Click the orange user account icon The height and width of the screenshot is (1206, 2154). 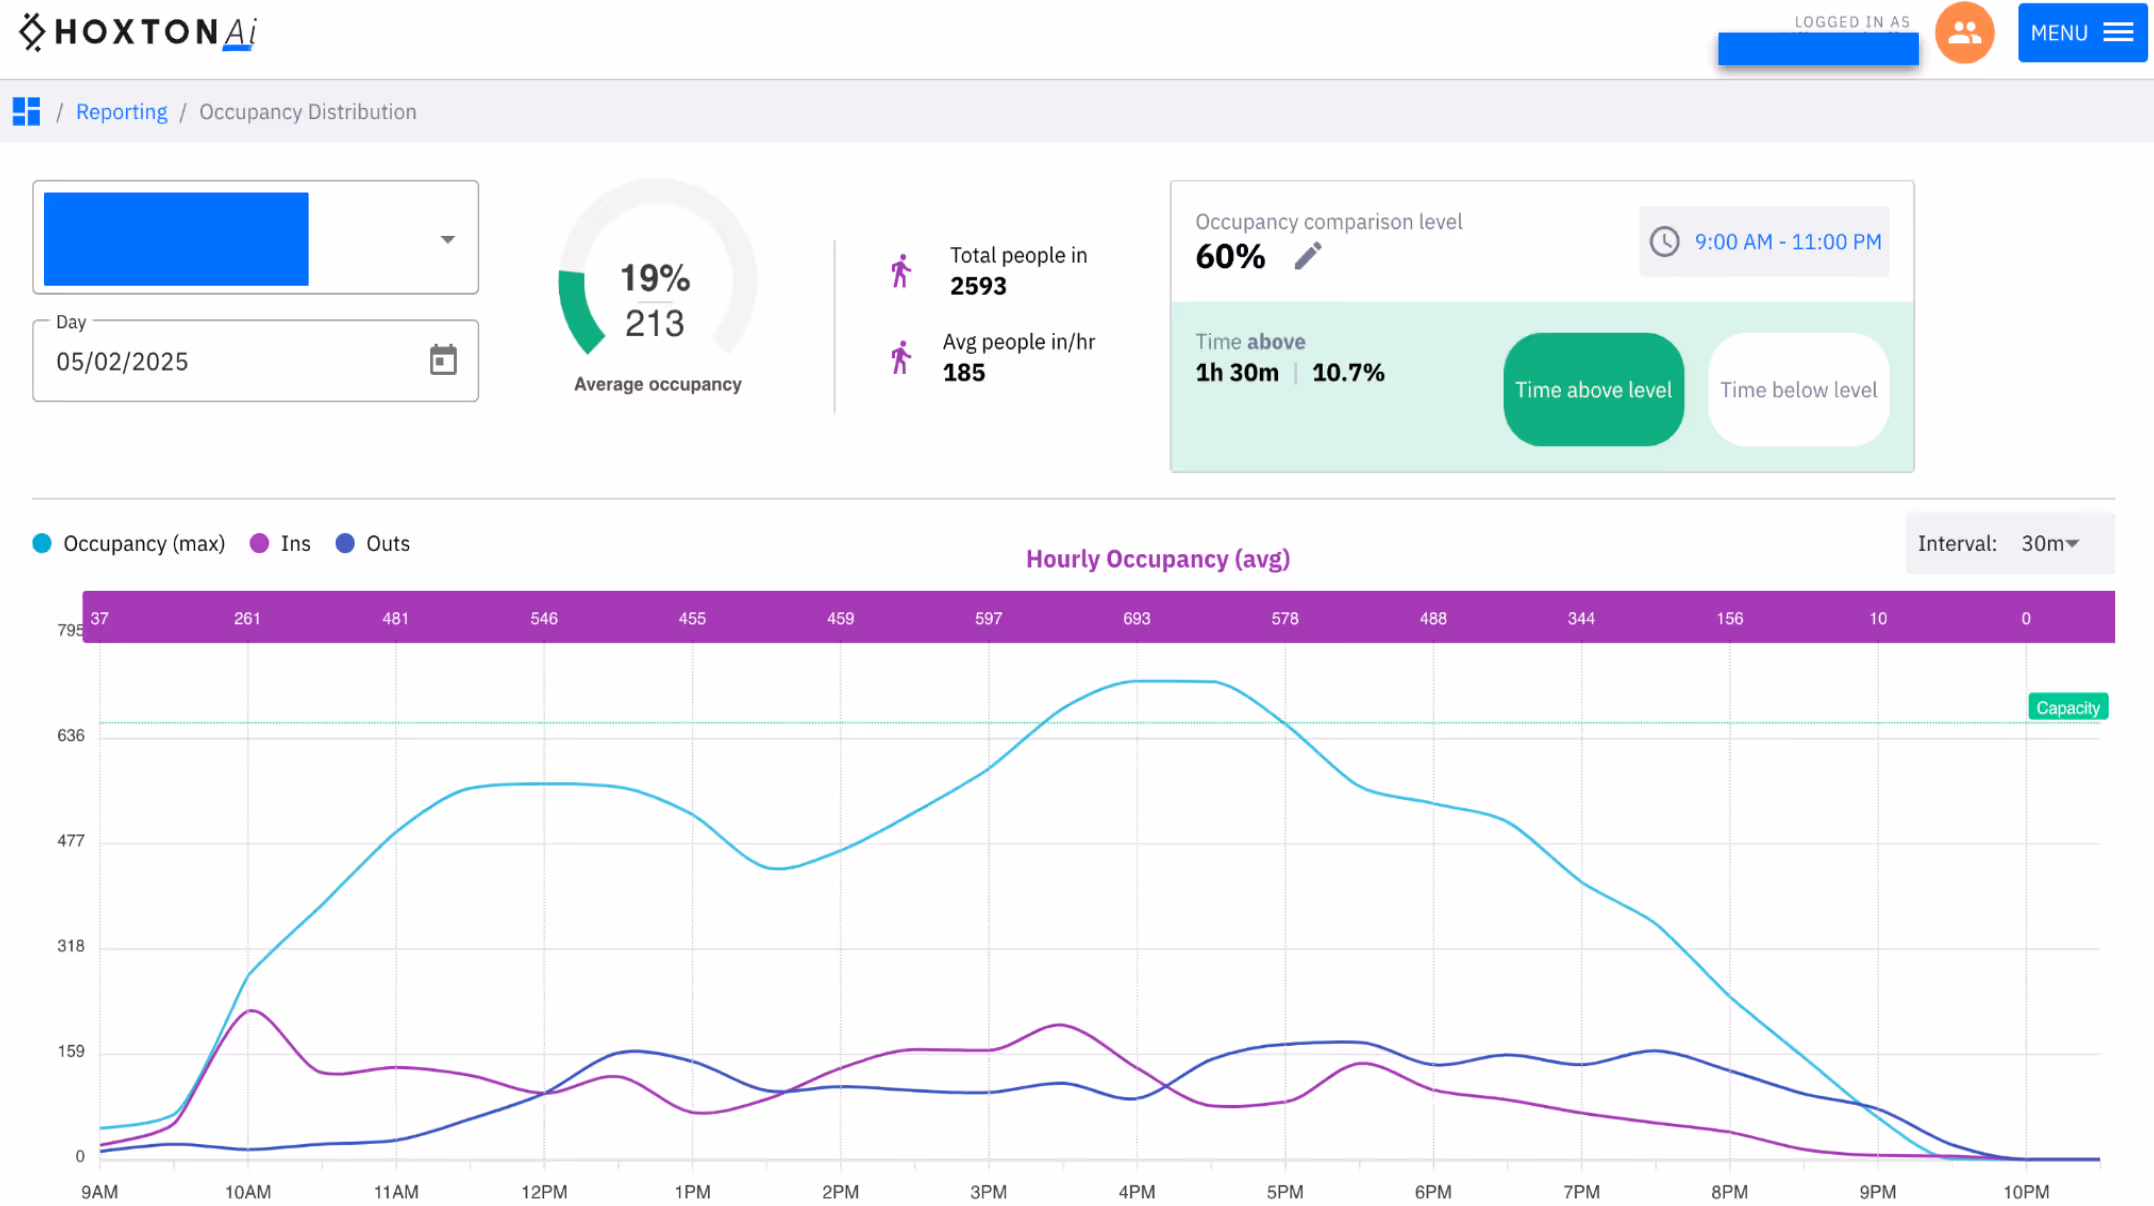(1964, 33)
